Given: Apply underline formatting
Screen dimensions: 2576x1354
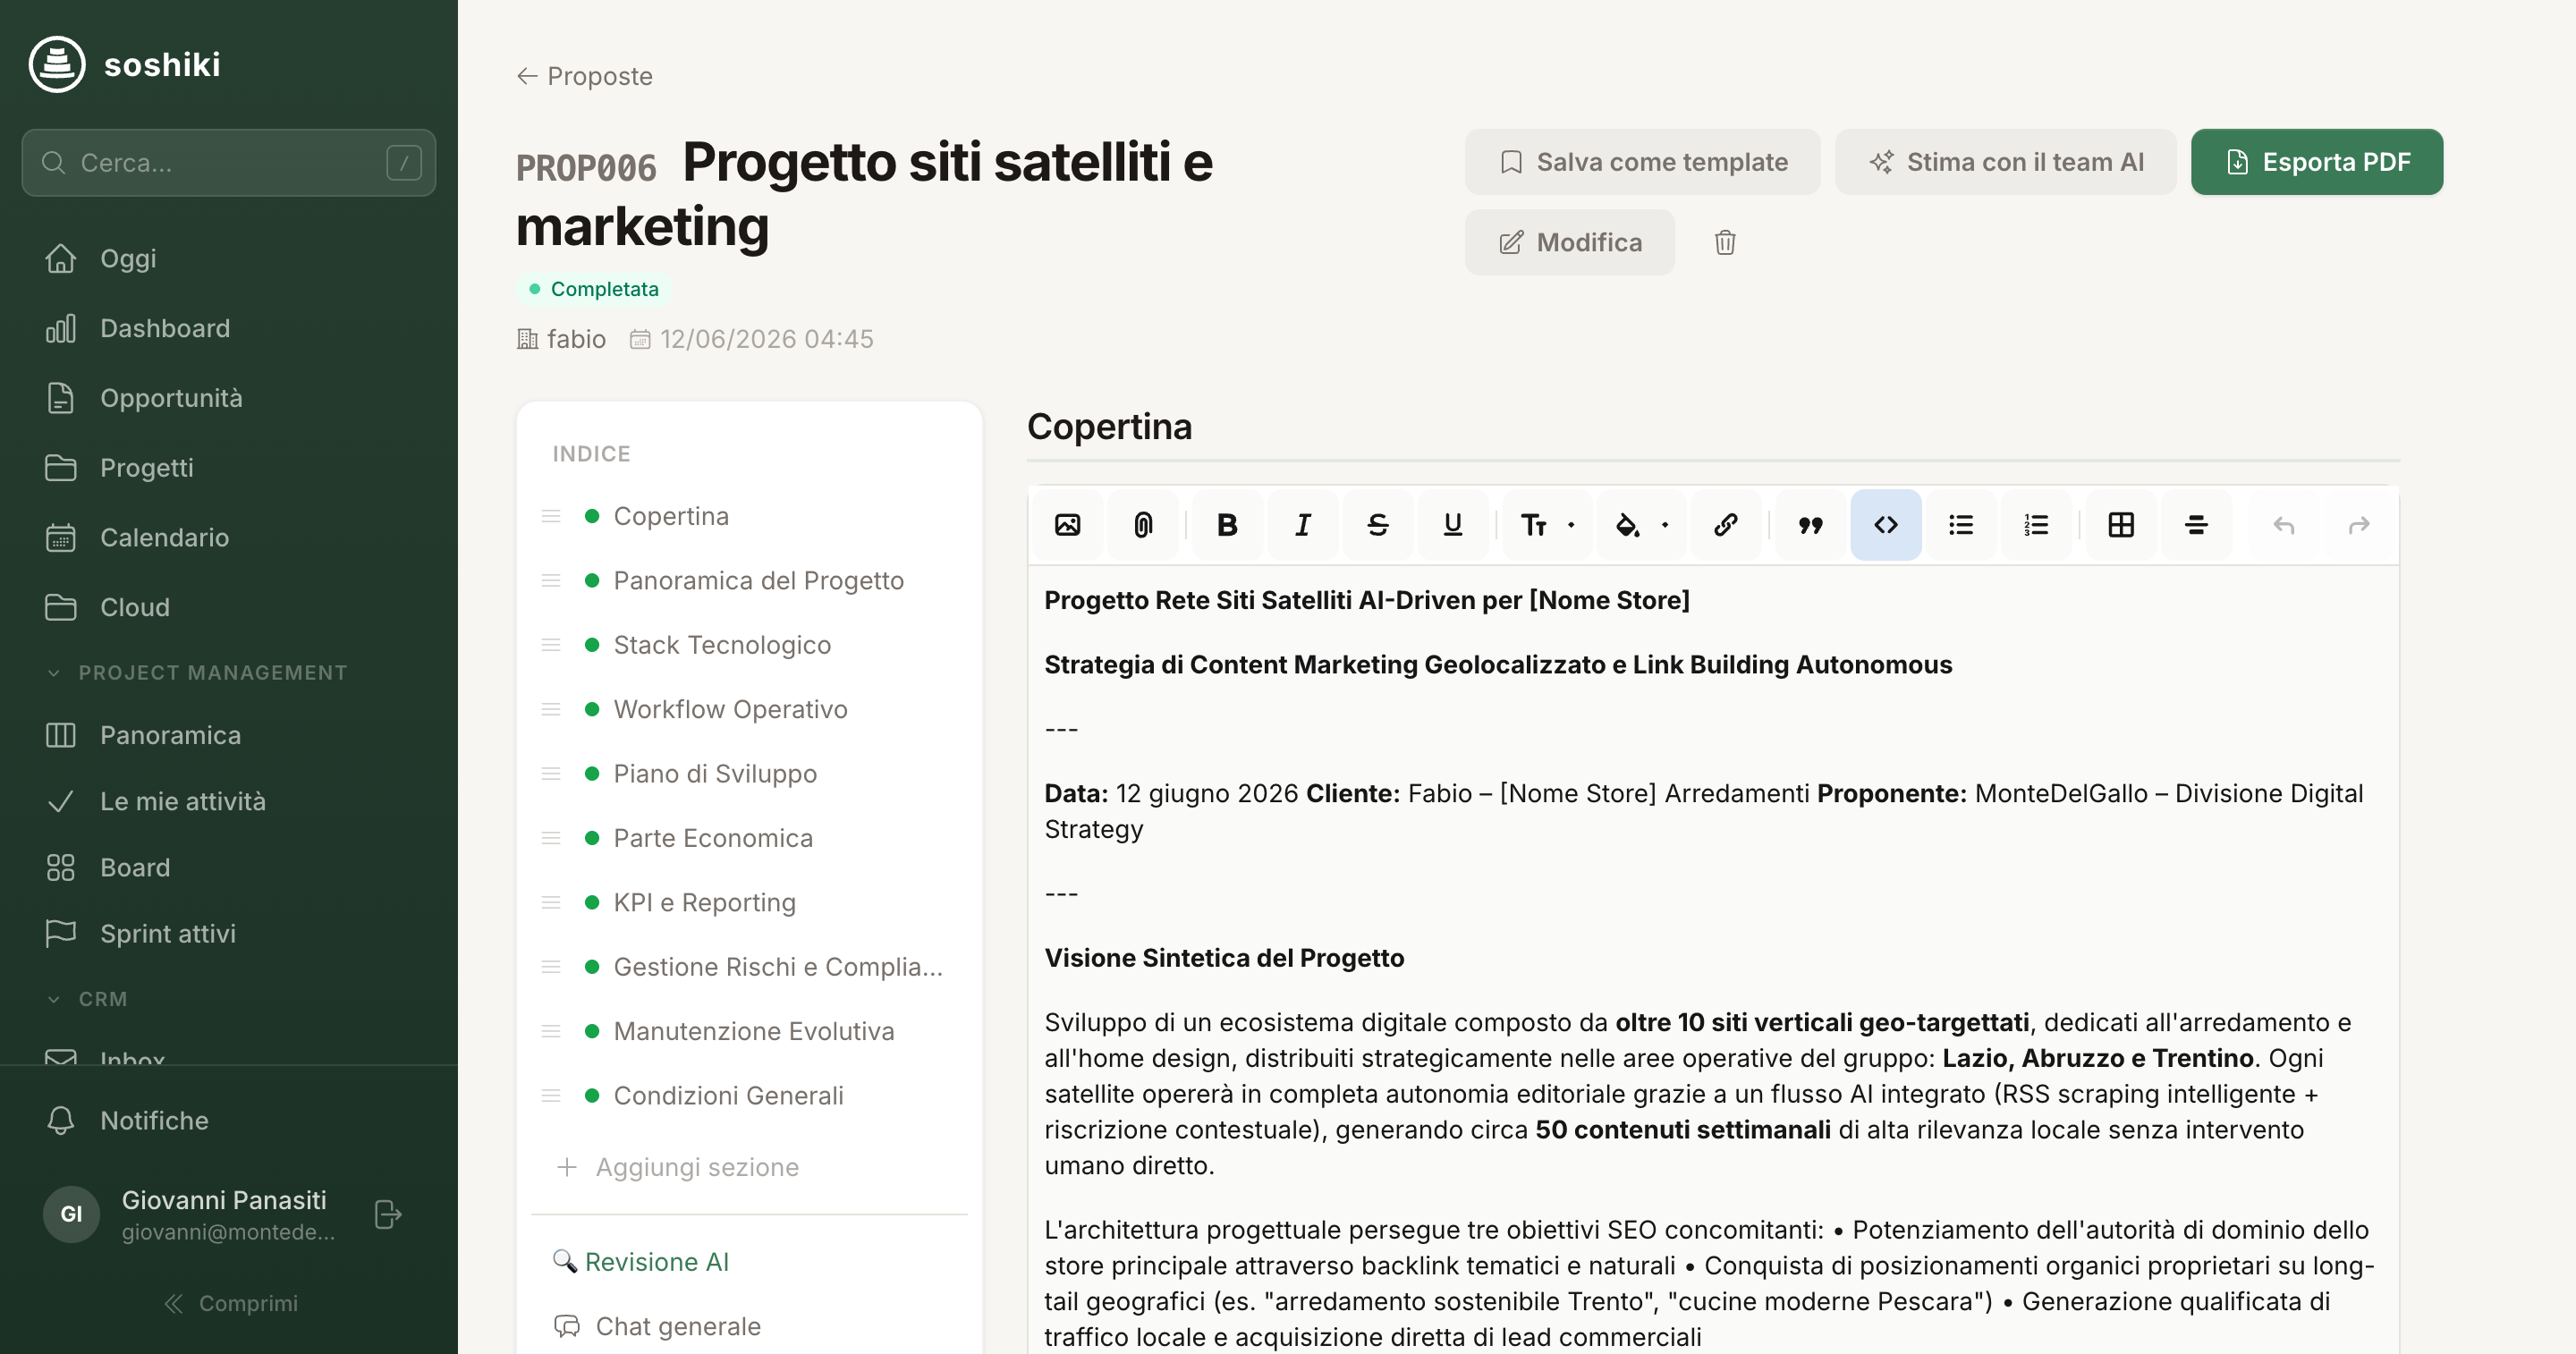Looking at the screenshot, I should (x=1453, y=525).
